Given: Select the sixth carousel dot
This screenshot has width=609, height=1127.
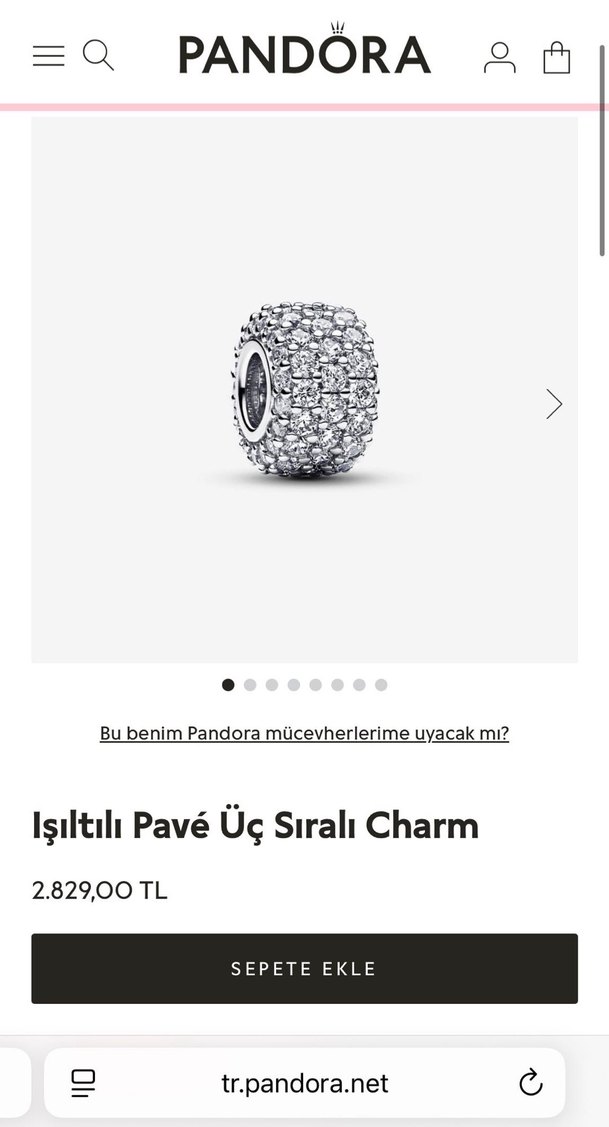Looking at the screenshot, I should click(337, 685).
